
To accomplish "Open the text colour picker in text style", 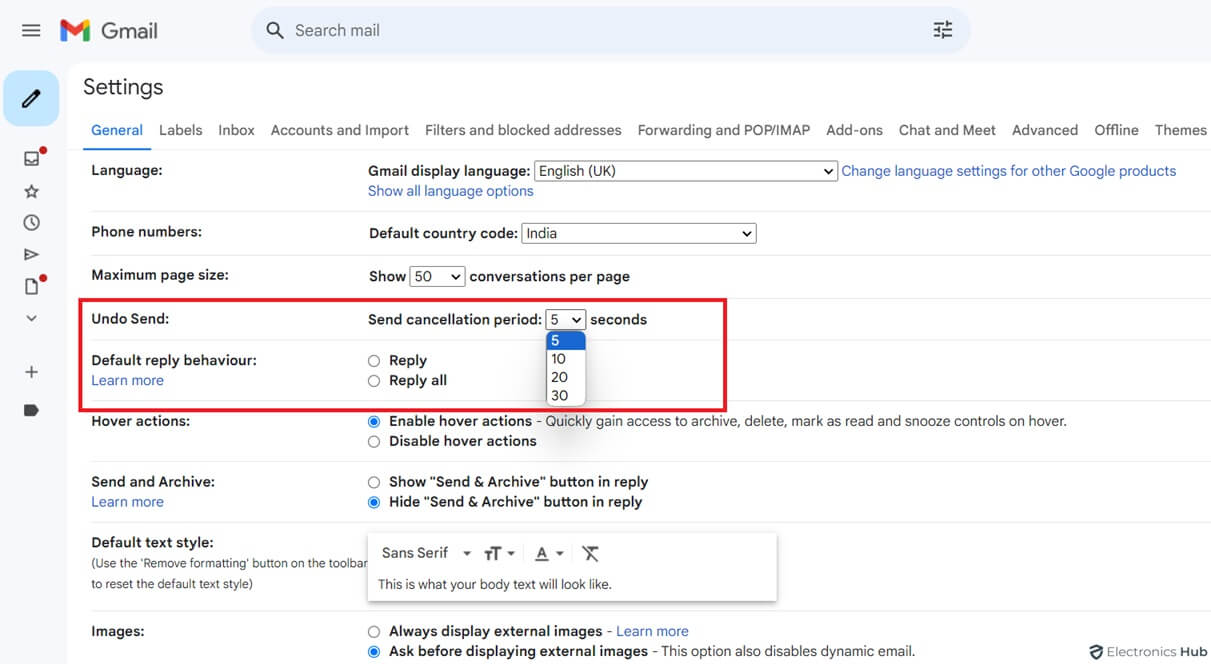I will click(549, 553).
